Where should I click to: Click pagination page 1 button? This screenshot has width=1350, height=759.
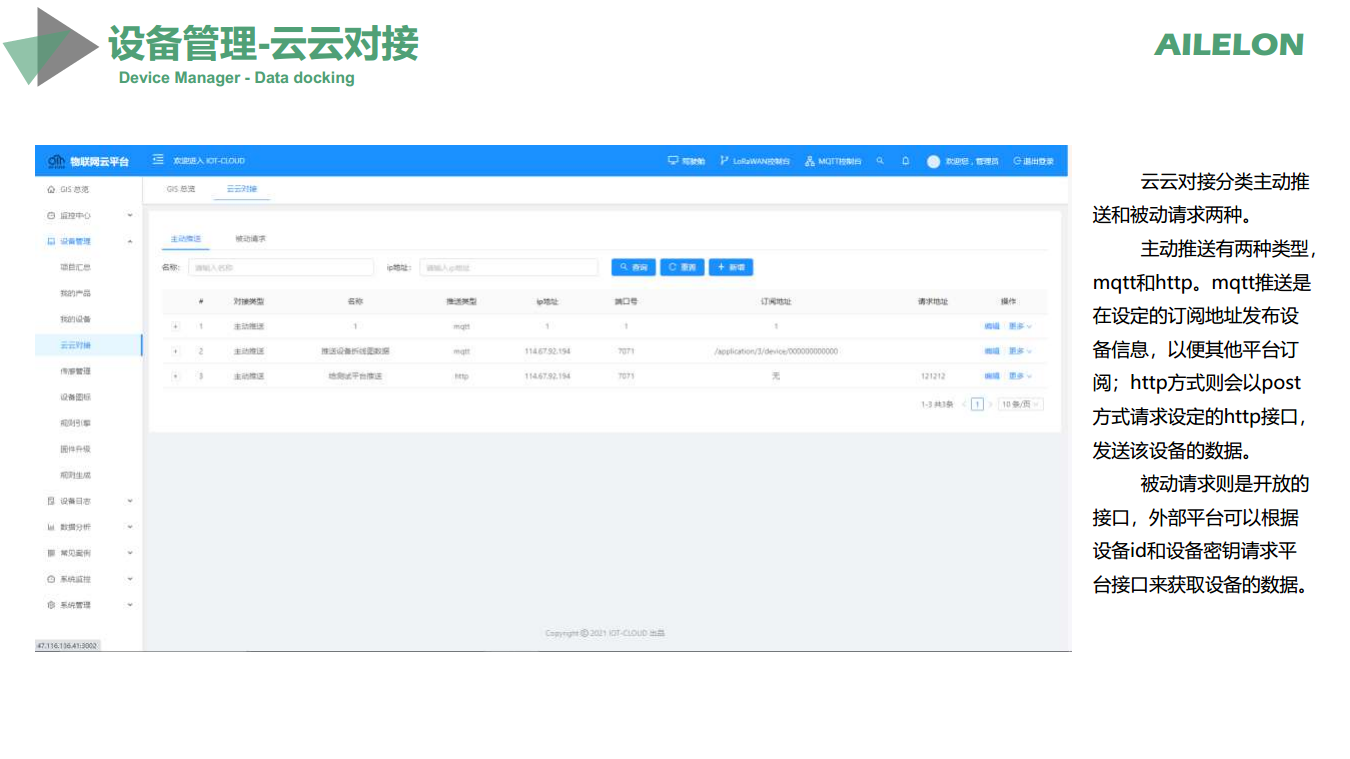click(x=977, y=404)
